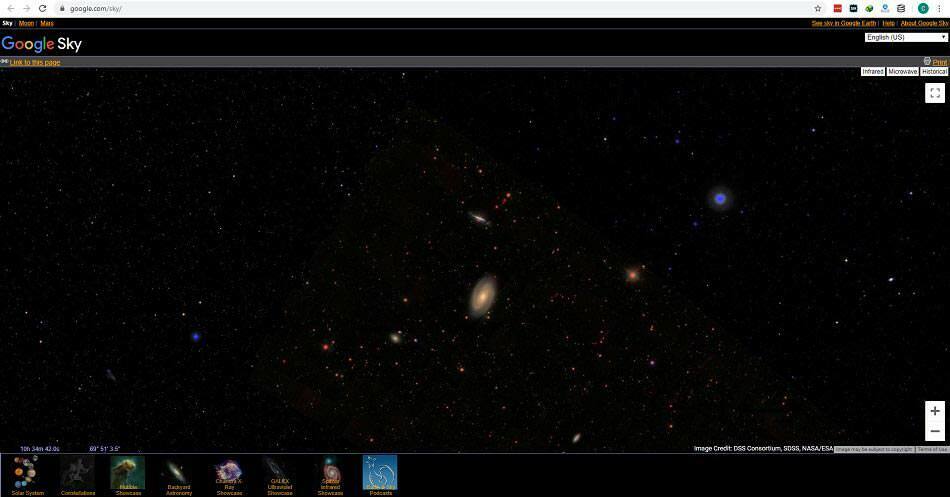Click the See sky in Google Earth link
Screen dimensions: 950x497
click(x=843, y=23)
